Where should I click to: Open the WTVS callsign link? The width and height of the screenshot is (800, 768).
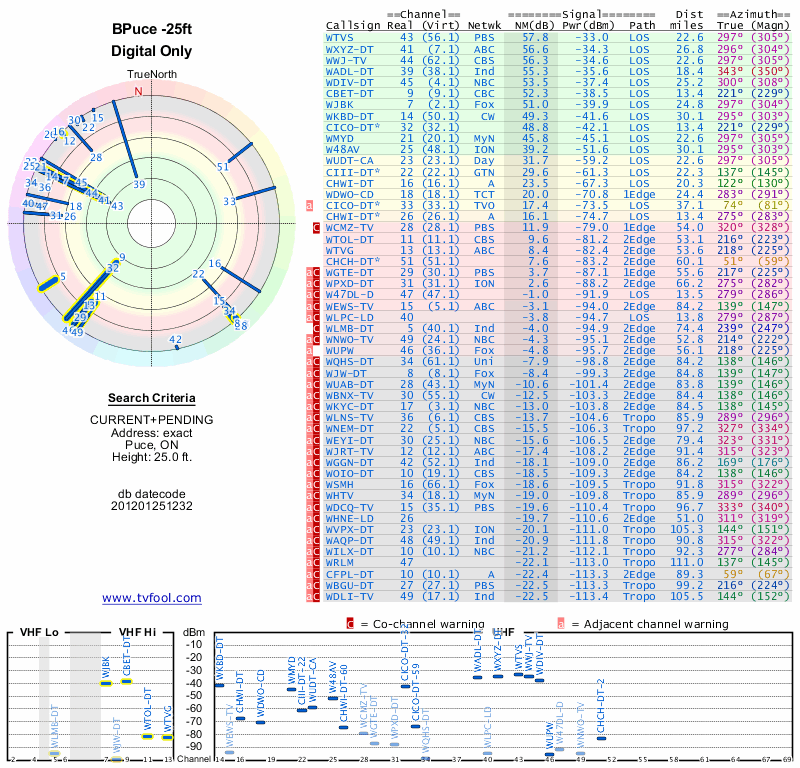tap(340, 37)
